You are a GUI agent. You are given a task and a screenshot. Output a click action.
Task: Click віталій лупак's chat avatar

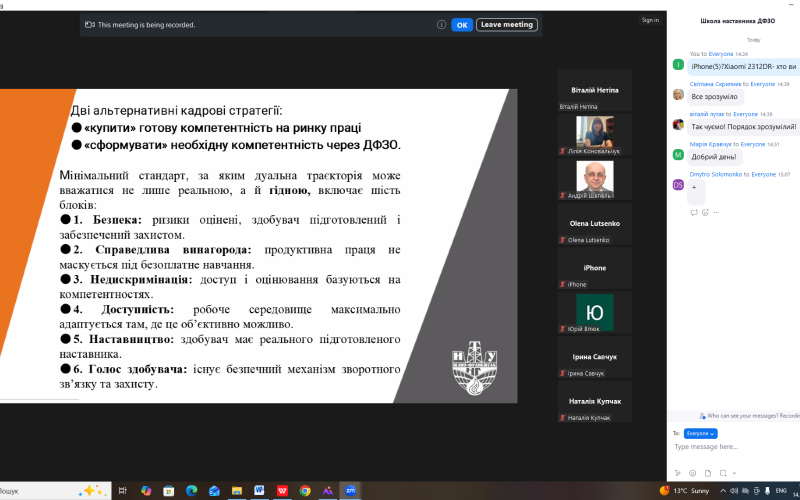(x=678, y=124)
